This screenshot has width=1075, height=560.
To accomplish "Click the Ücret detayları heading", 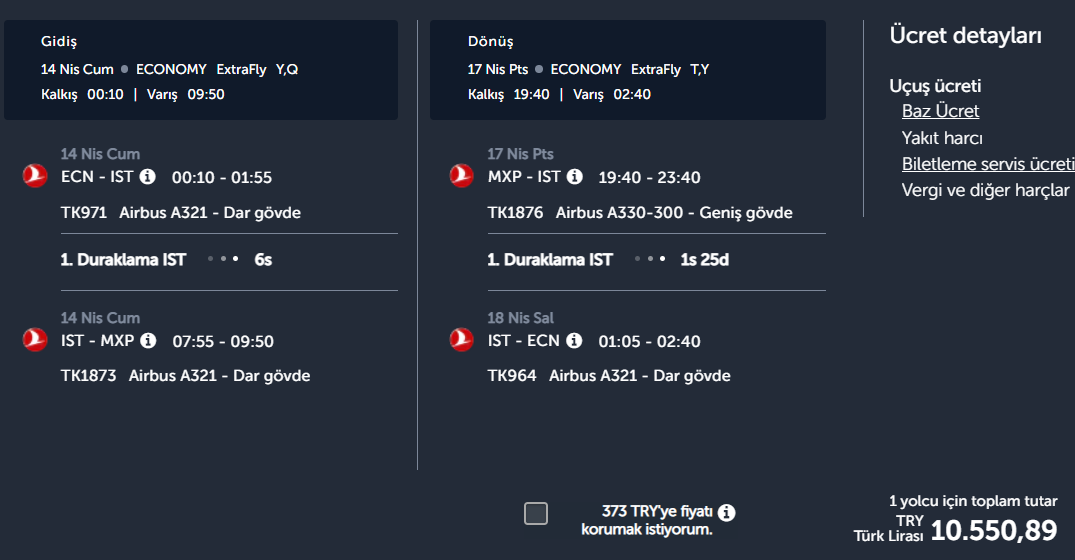I will coord(965,36).
